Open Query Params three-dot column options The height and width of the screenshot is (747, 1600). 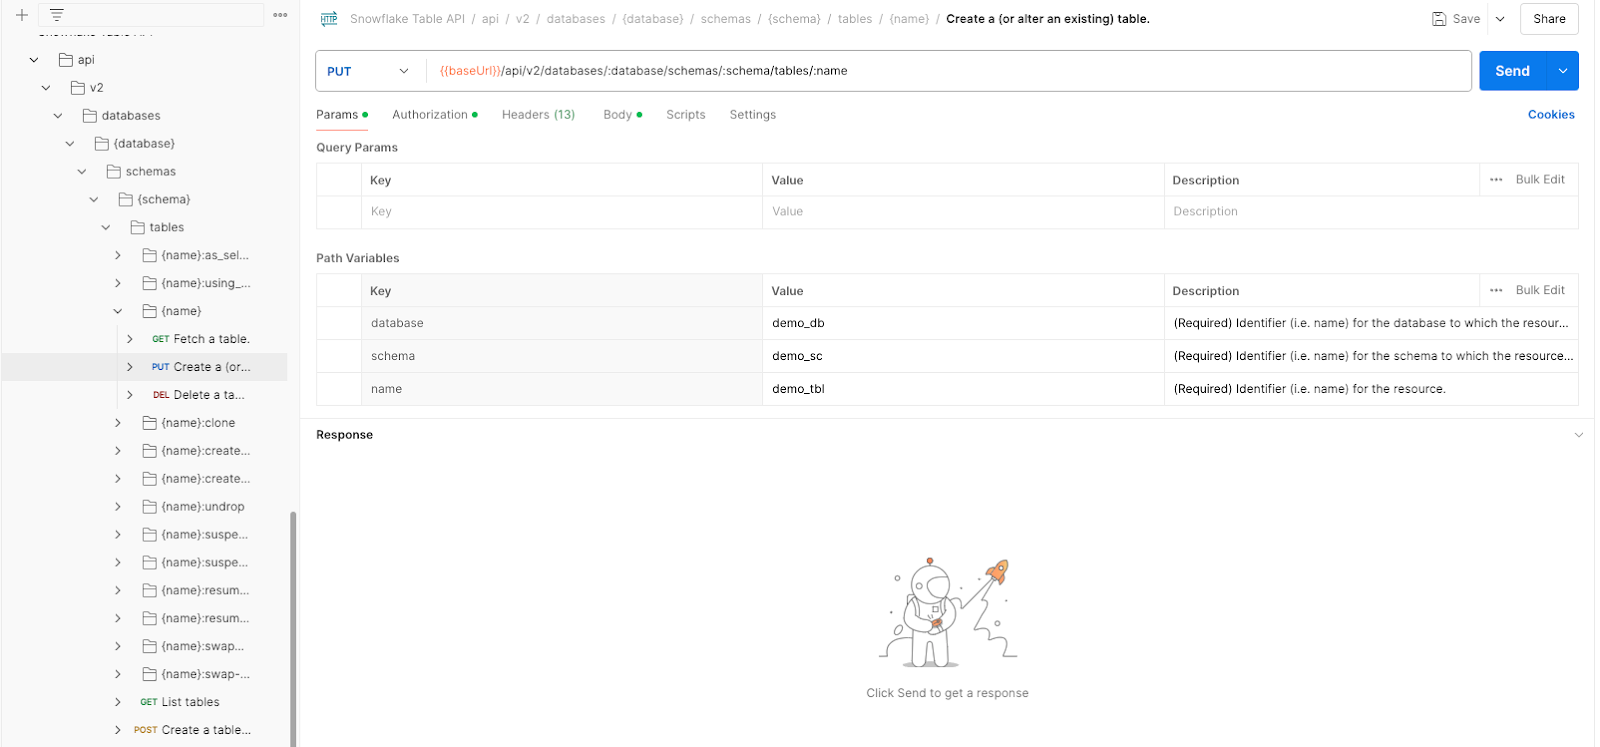(1496, 180)
